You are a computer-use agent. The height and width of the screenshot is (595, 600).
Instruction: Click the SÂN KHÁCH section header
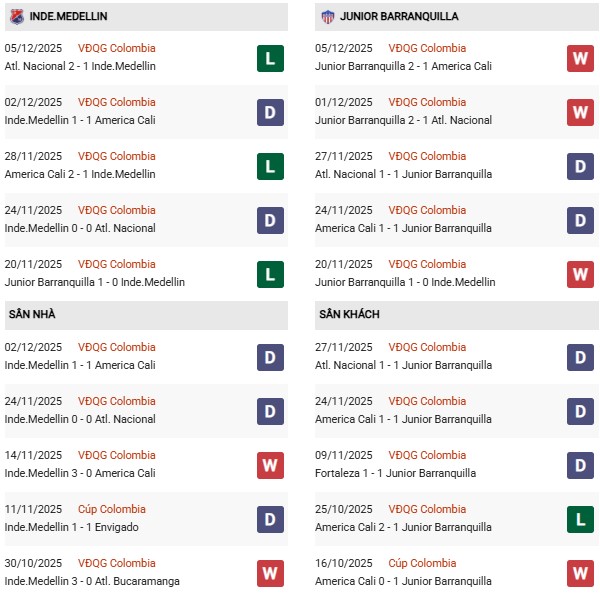click(347, 314)
